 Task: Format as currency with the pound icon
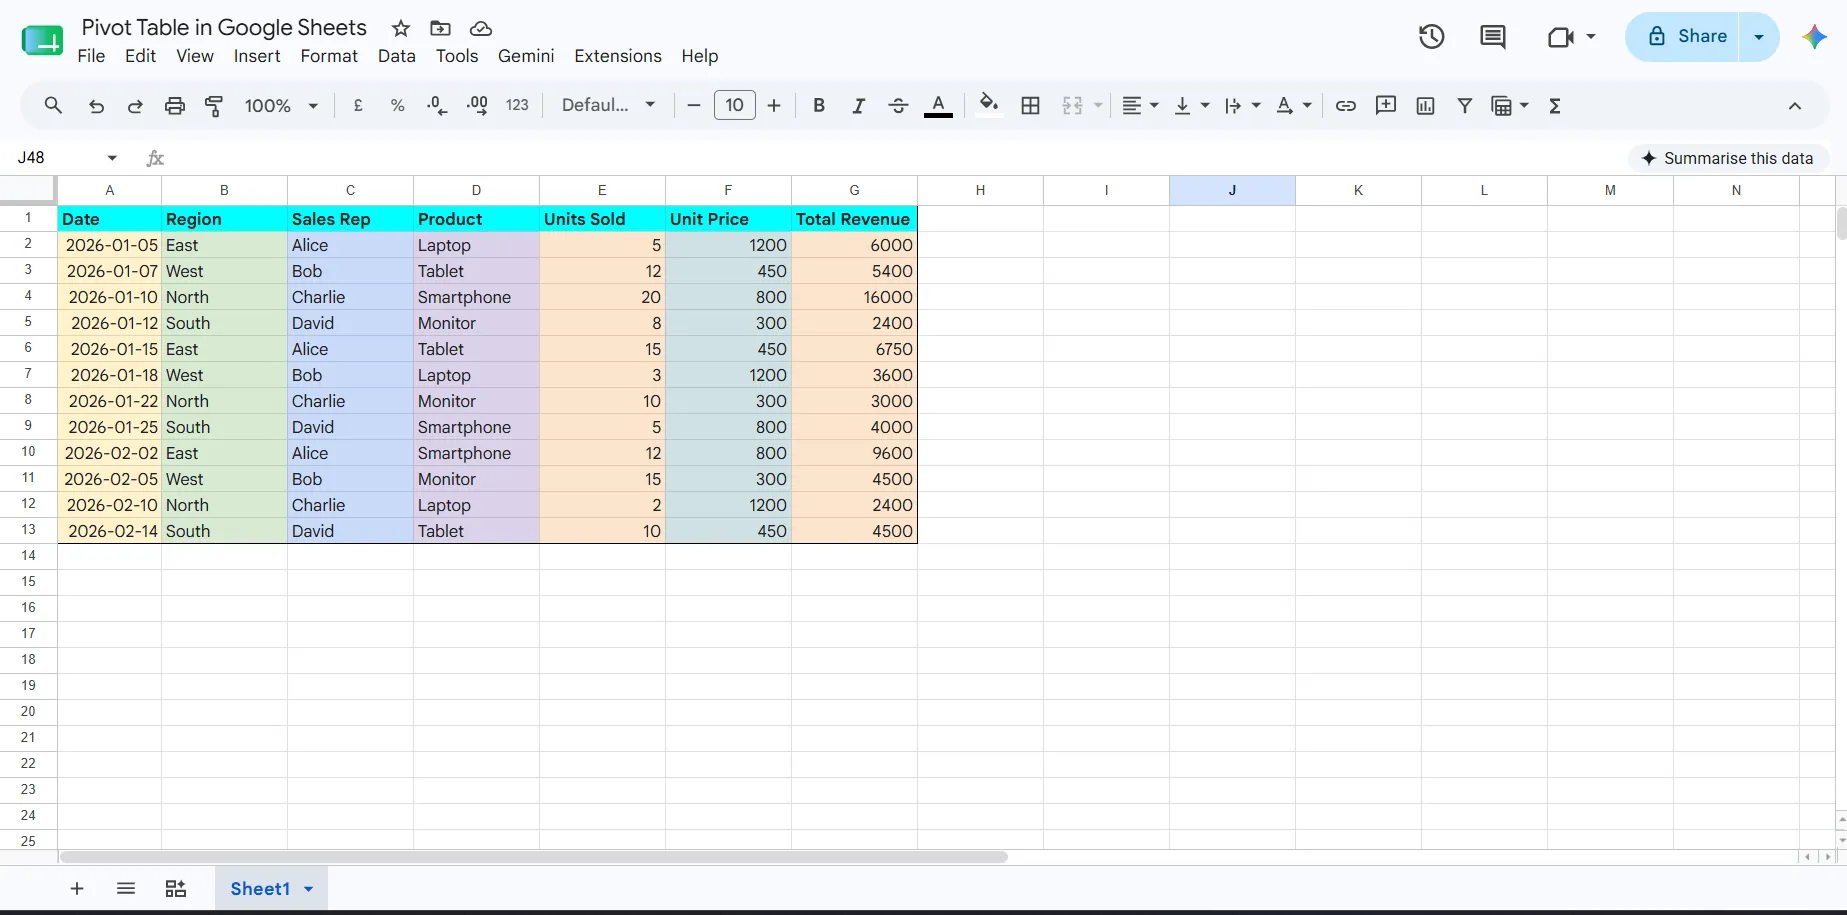(x=358, y=106)
